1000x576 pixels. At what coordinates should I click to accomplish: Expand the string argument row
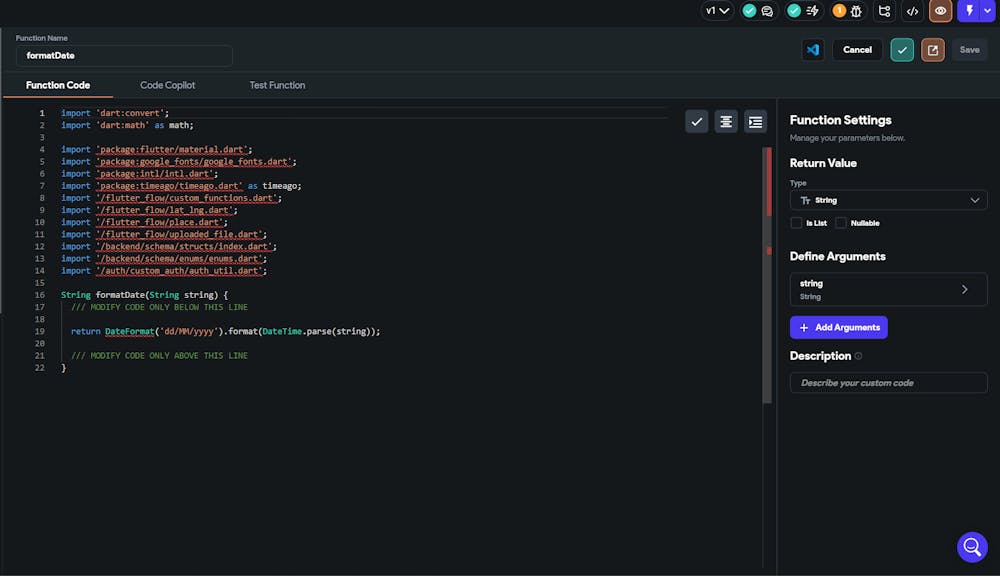(888, 290)
